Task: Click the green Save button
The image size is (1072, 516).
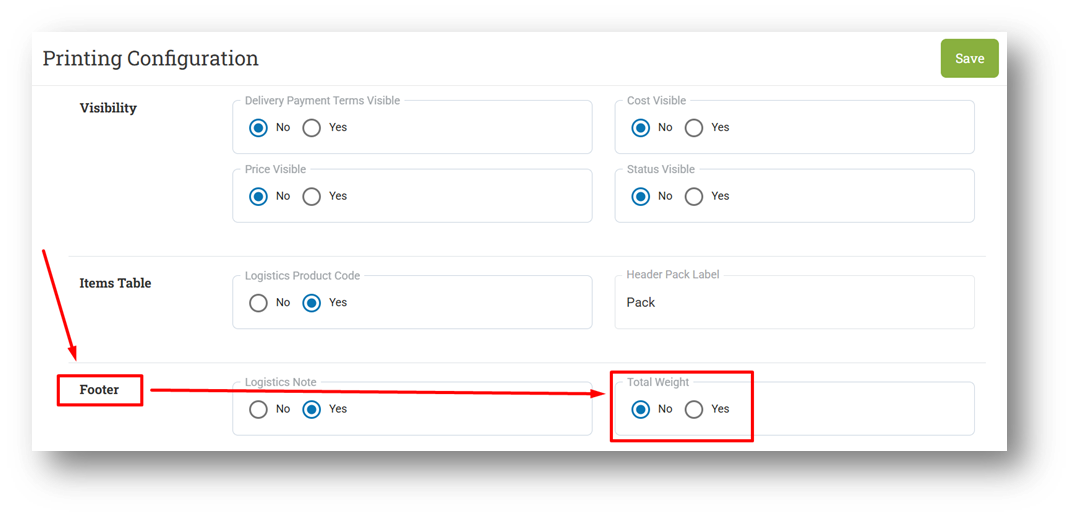Action: tap(969, 58)
